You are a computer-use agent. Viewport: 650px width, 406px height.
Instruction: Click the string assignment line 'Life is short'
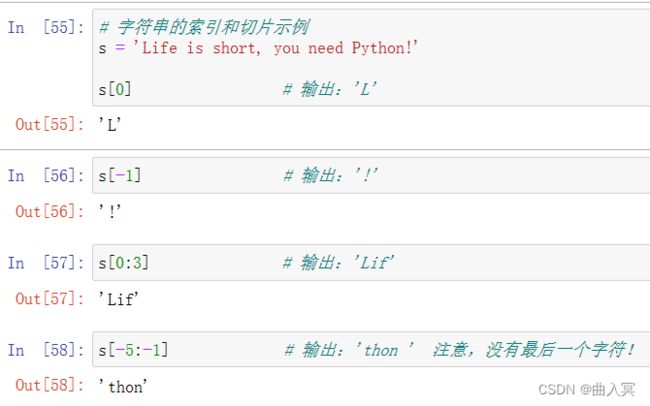click(x=258, y=48)
